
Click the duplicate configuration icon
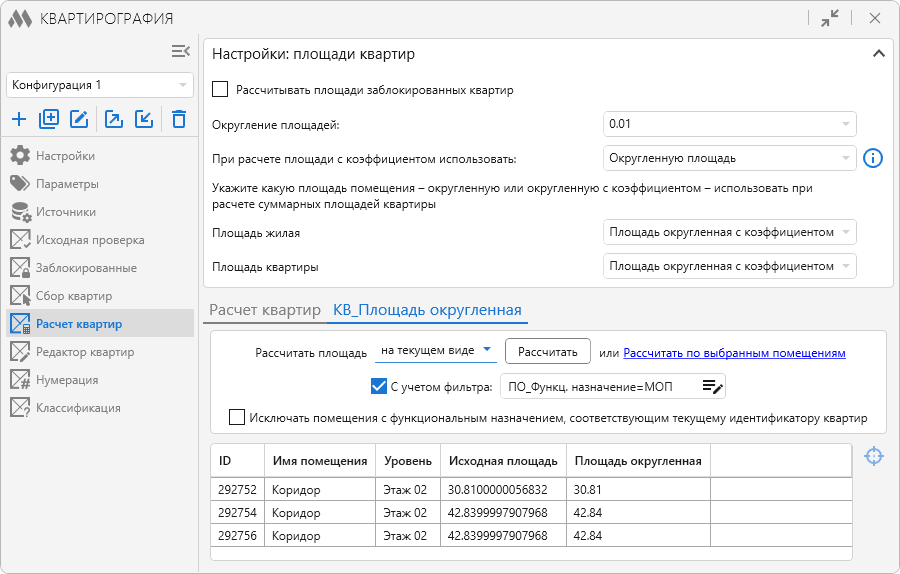[49, 119]
